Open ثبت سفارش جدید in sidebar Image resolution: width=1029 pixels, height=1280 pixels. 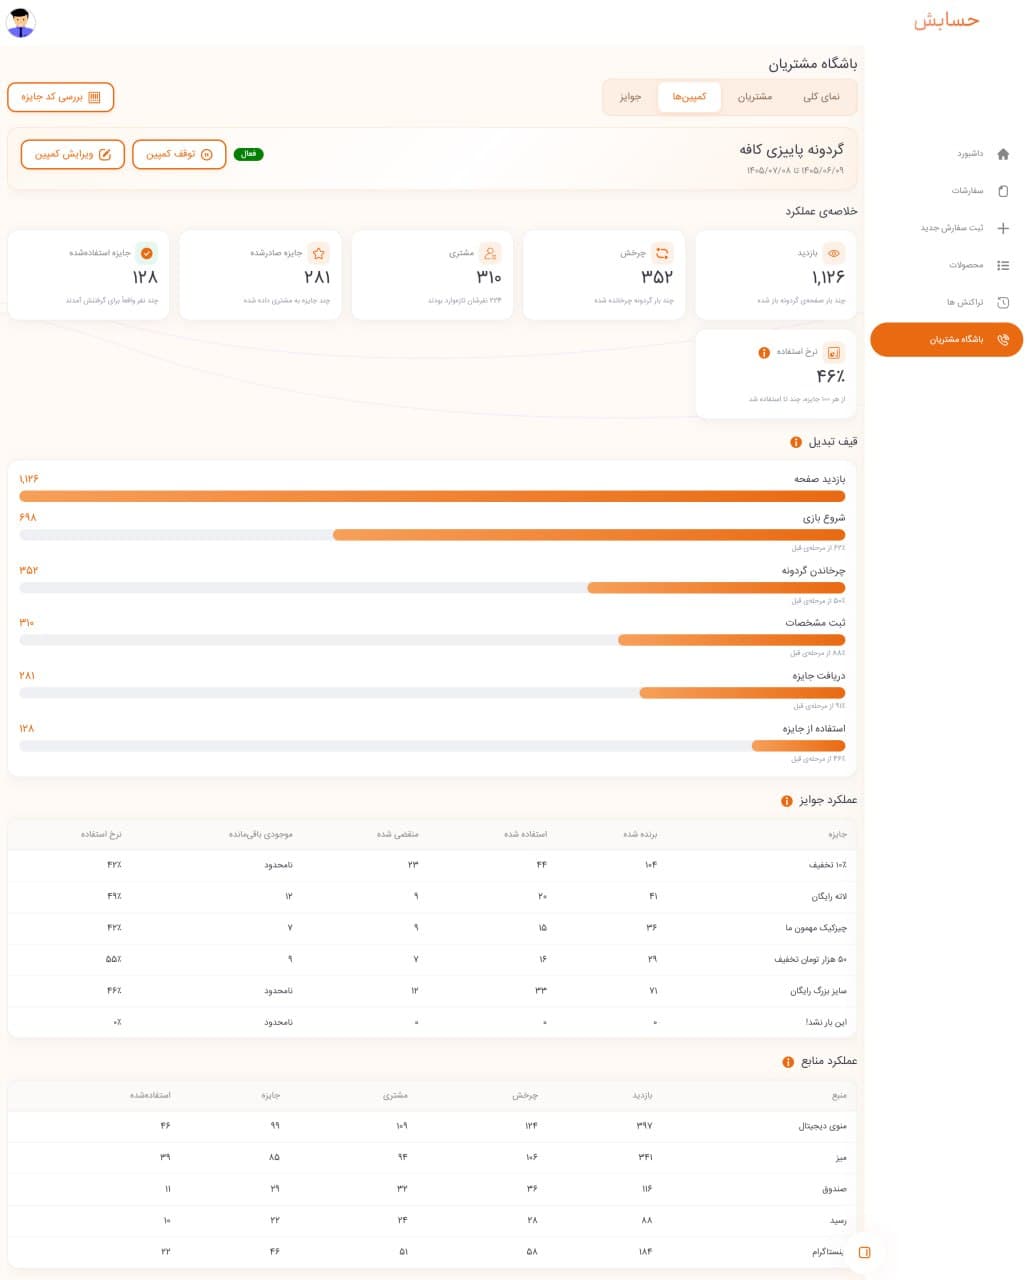947,228
